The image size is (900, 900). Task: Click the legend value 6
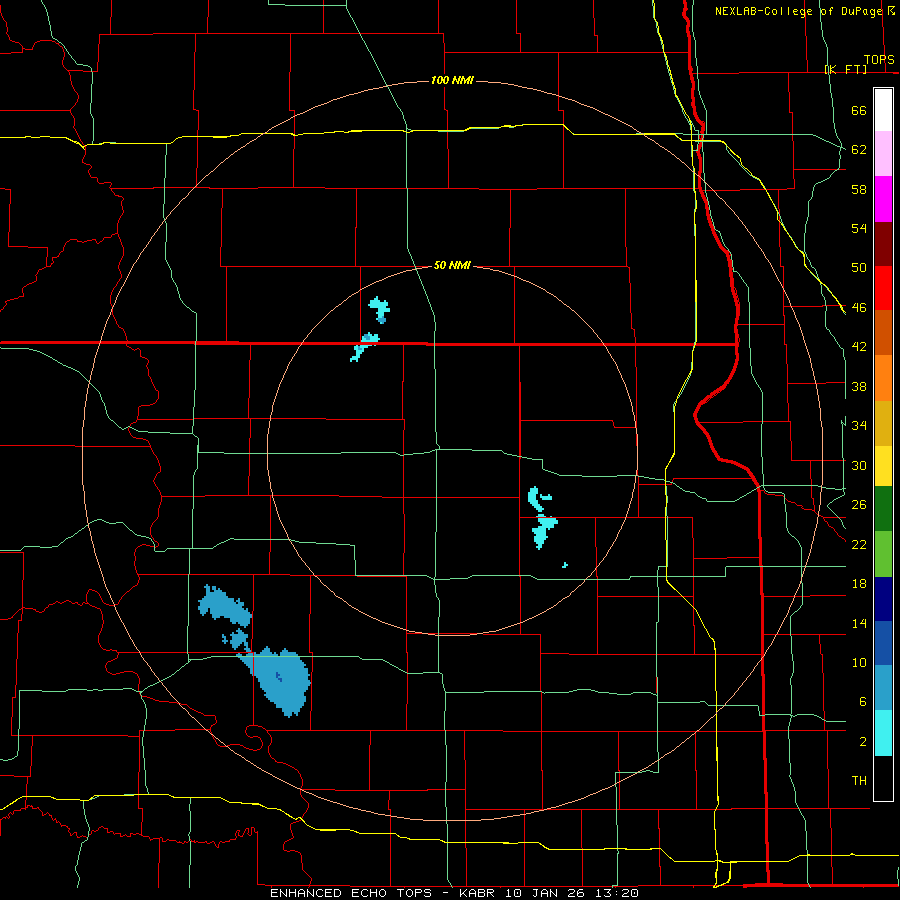tap(862, 702)
